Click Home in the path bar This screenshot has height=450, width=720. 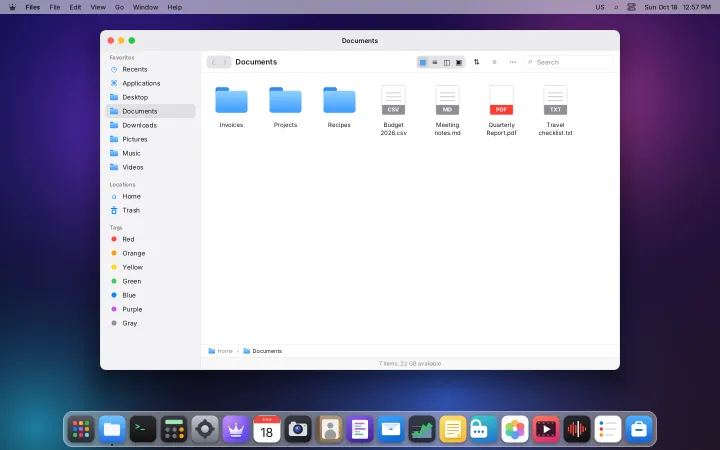coord(220,351)
